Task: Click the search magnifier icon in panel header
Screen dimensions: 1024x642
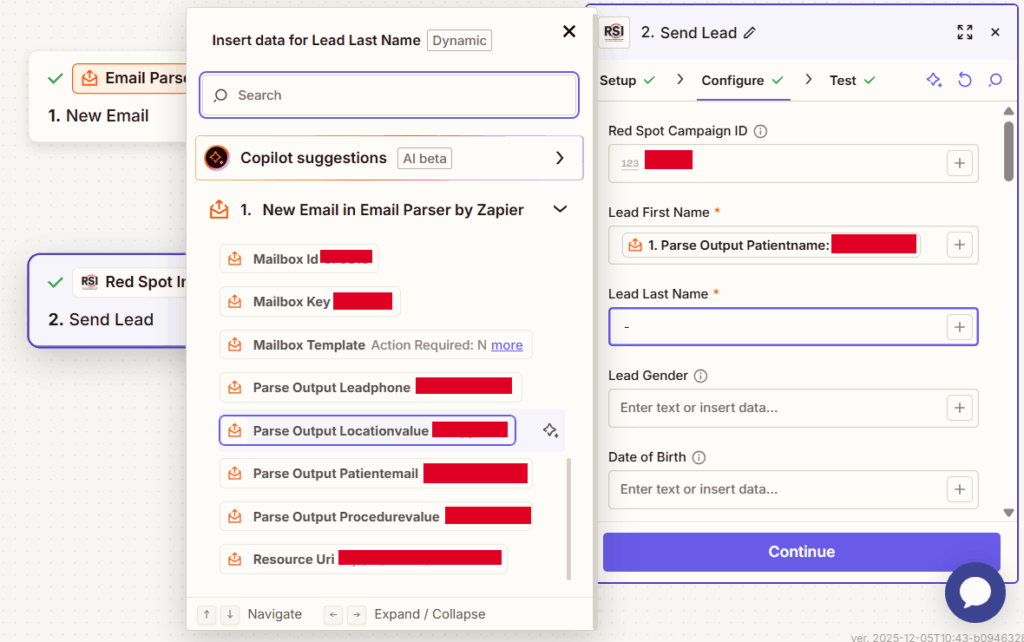Action: [995, 80]
